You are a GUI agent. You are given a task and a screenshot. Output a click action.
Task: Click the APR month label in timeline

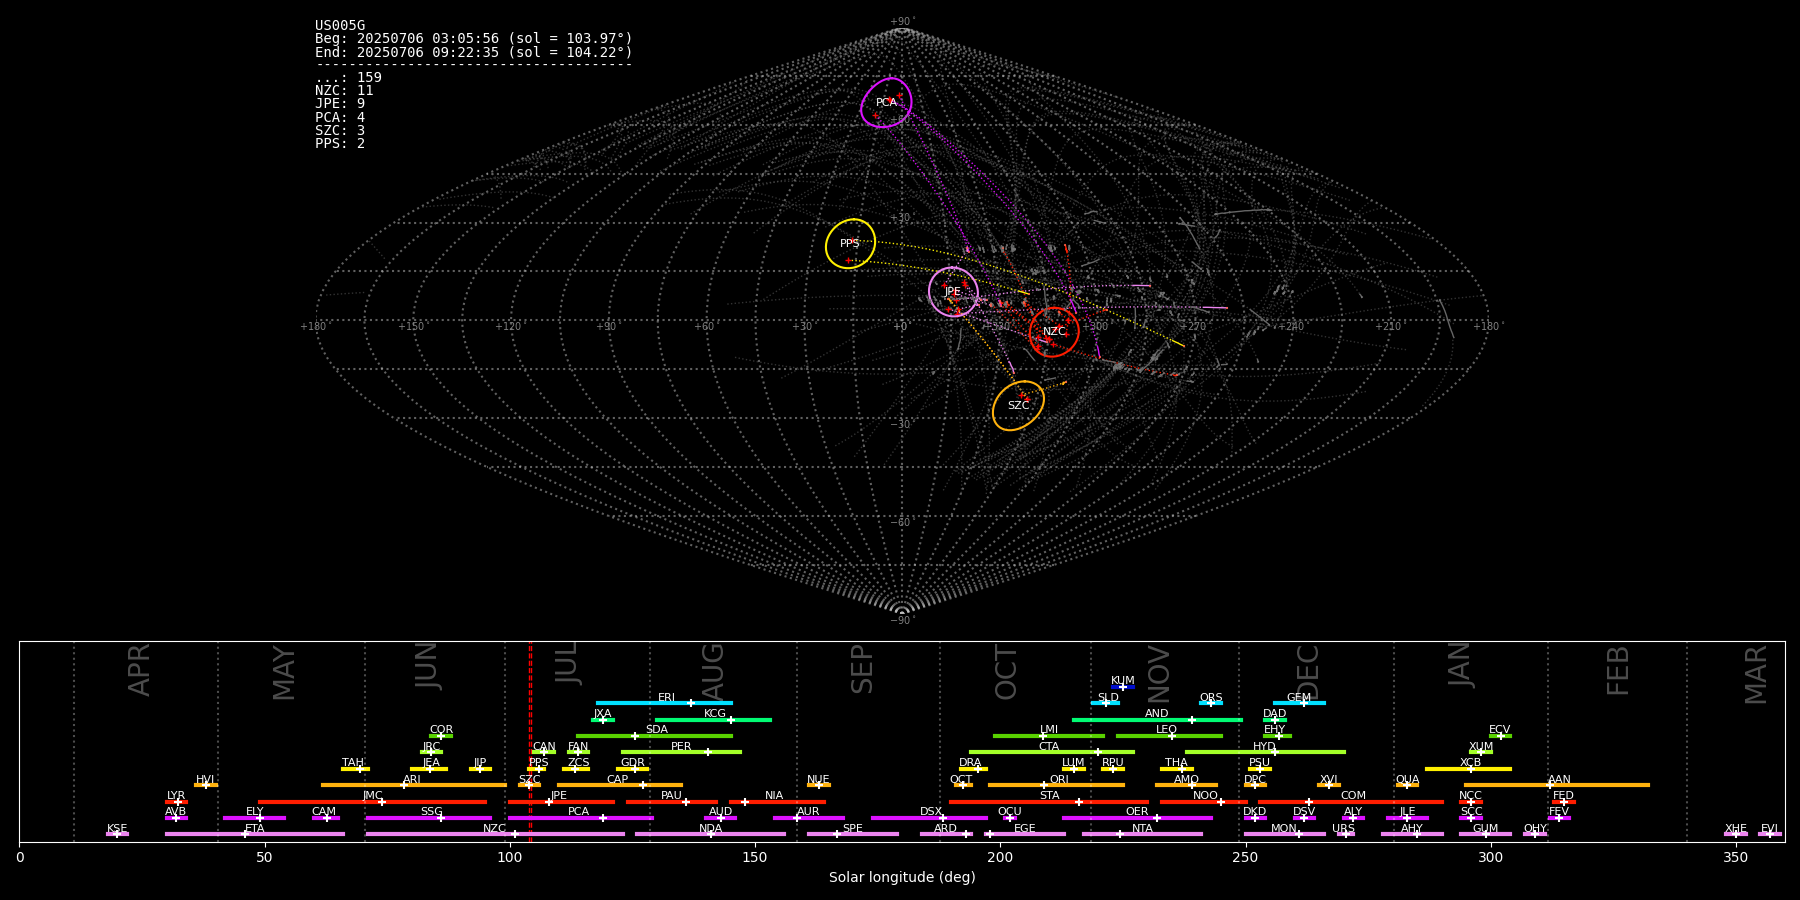[x=139, y=670]
